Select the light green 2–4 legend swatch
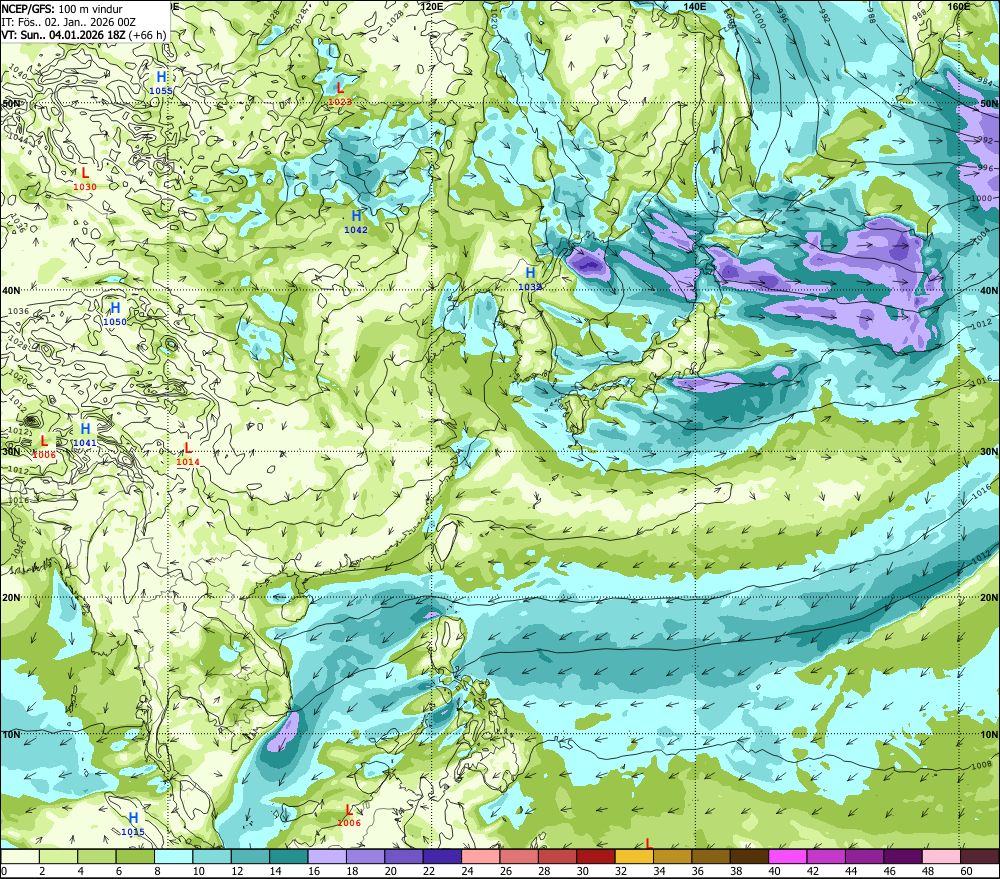Screen dimensions: 1000x879 click(x=59, y=857)
